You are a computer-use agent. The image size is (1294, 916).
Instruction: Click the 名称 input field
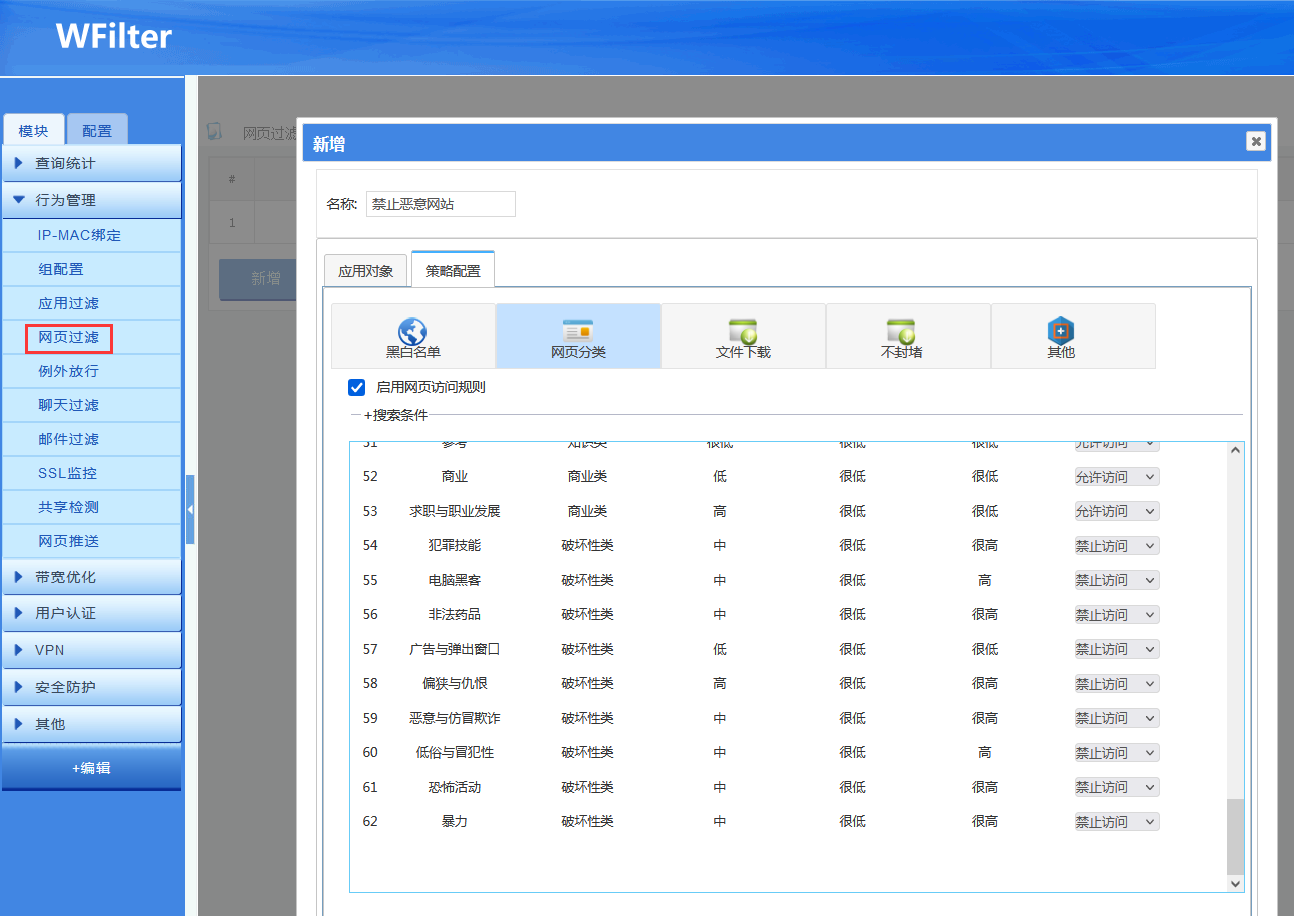[440, 204]
